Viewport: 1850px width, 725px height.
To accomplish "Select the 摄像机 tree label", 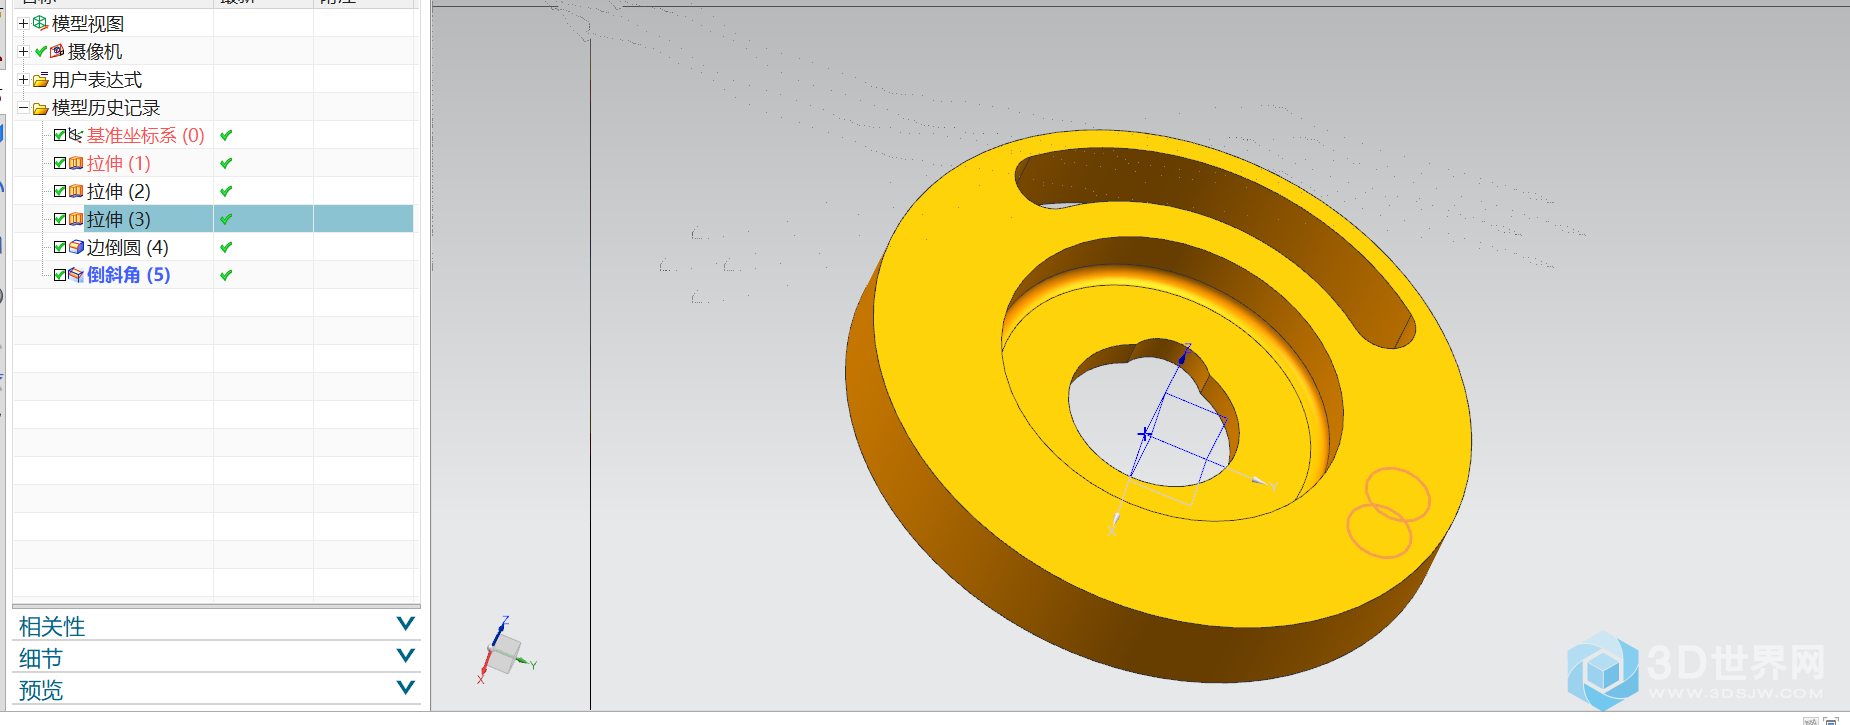I will pos(95,51).
